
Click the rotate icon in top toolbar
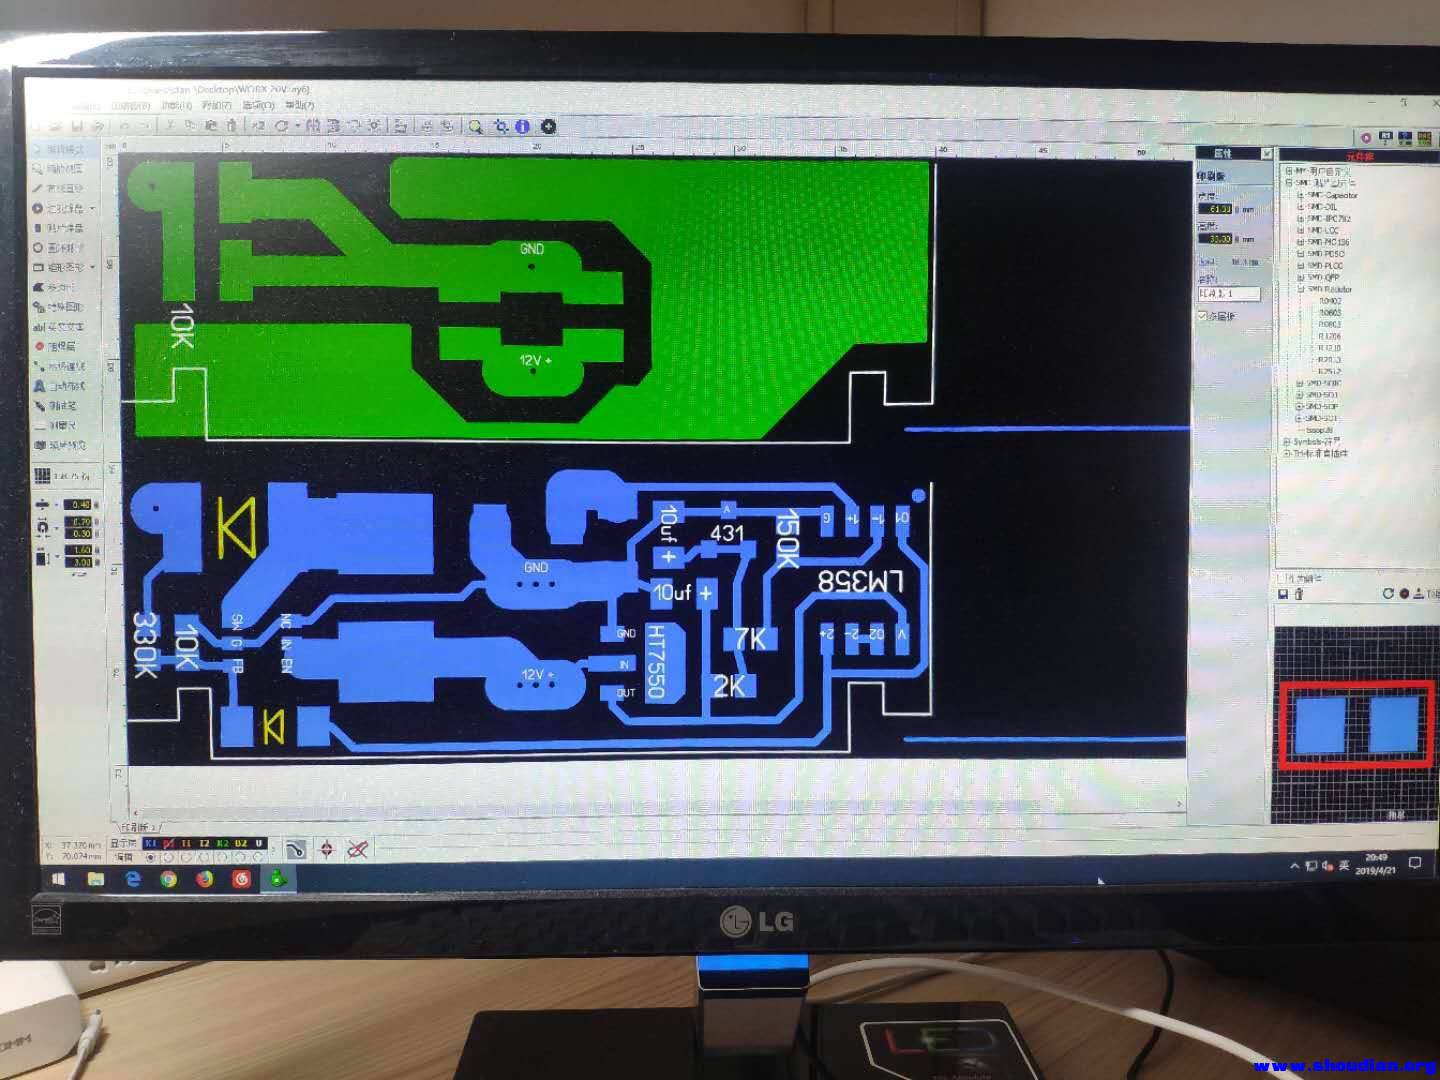tap(282, 126)
